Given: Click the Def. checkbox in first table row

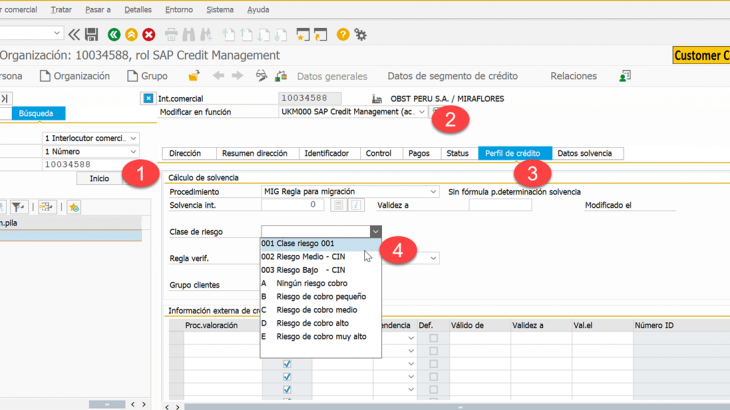Looking at the screenshot, I should 433,338.
